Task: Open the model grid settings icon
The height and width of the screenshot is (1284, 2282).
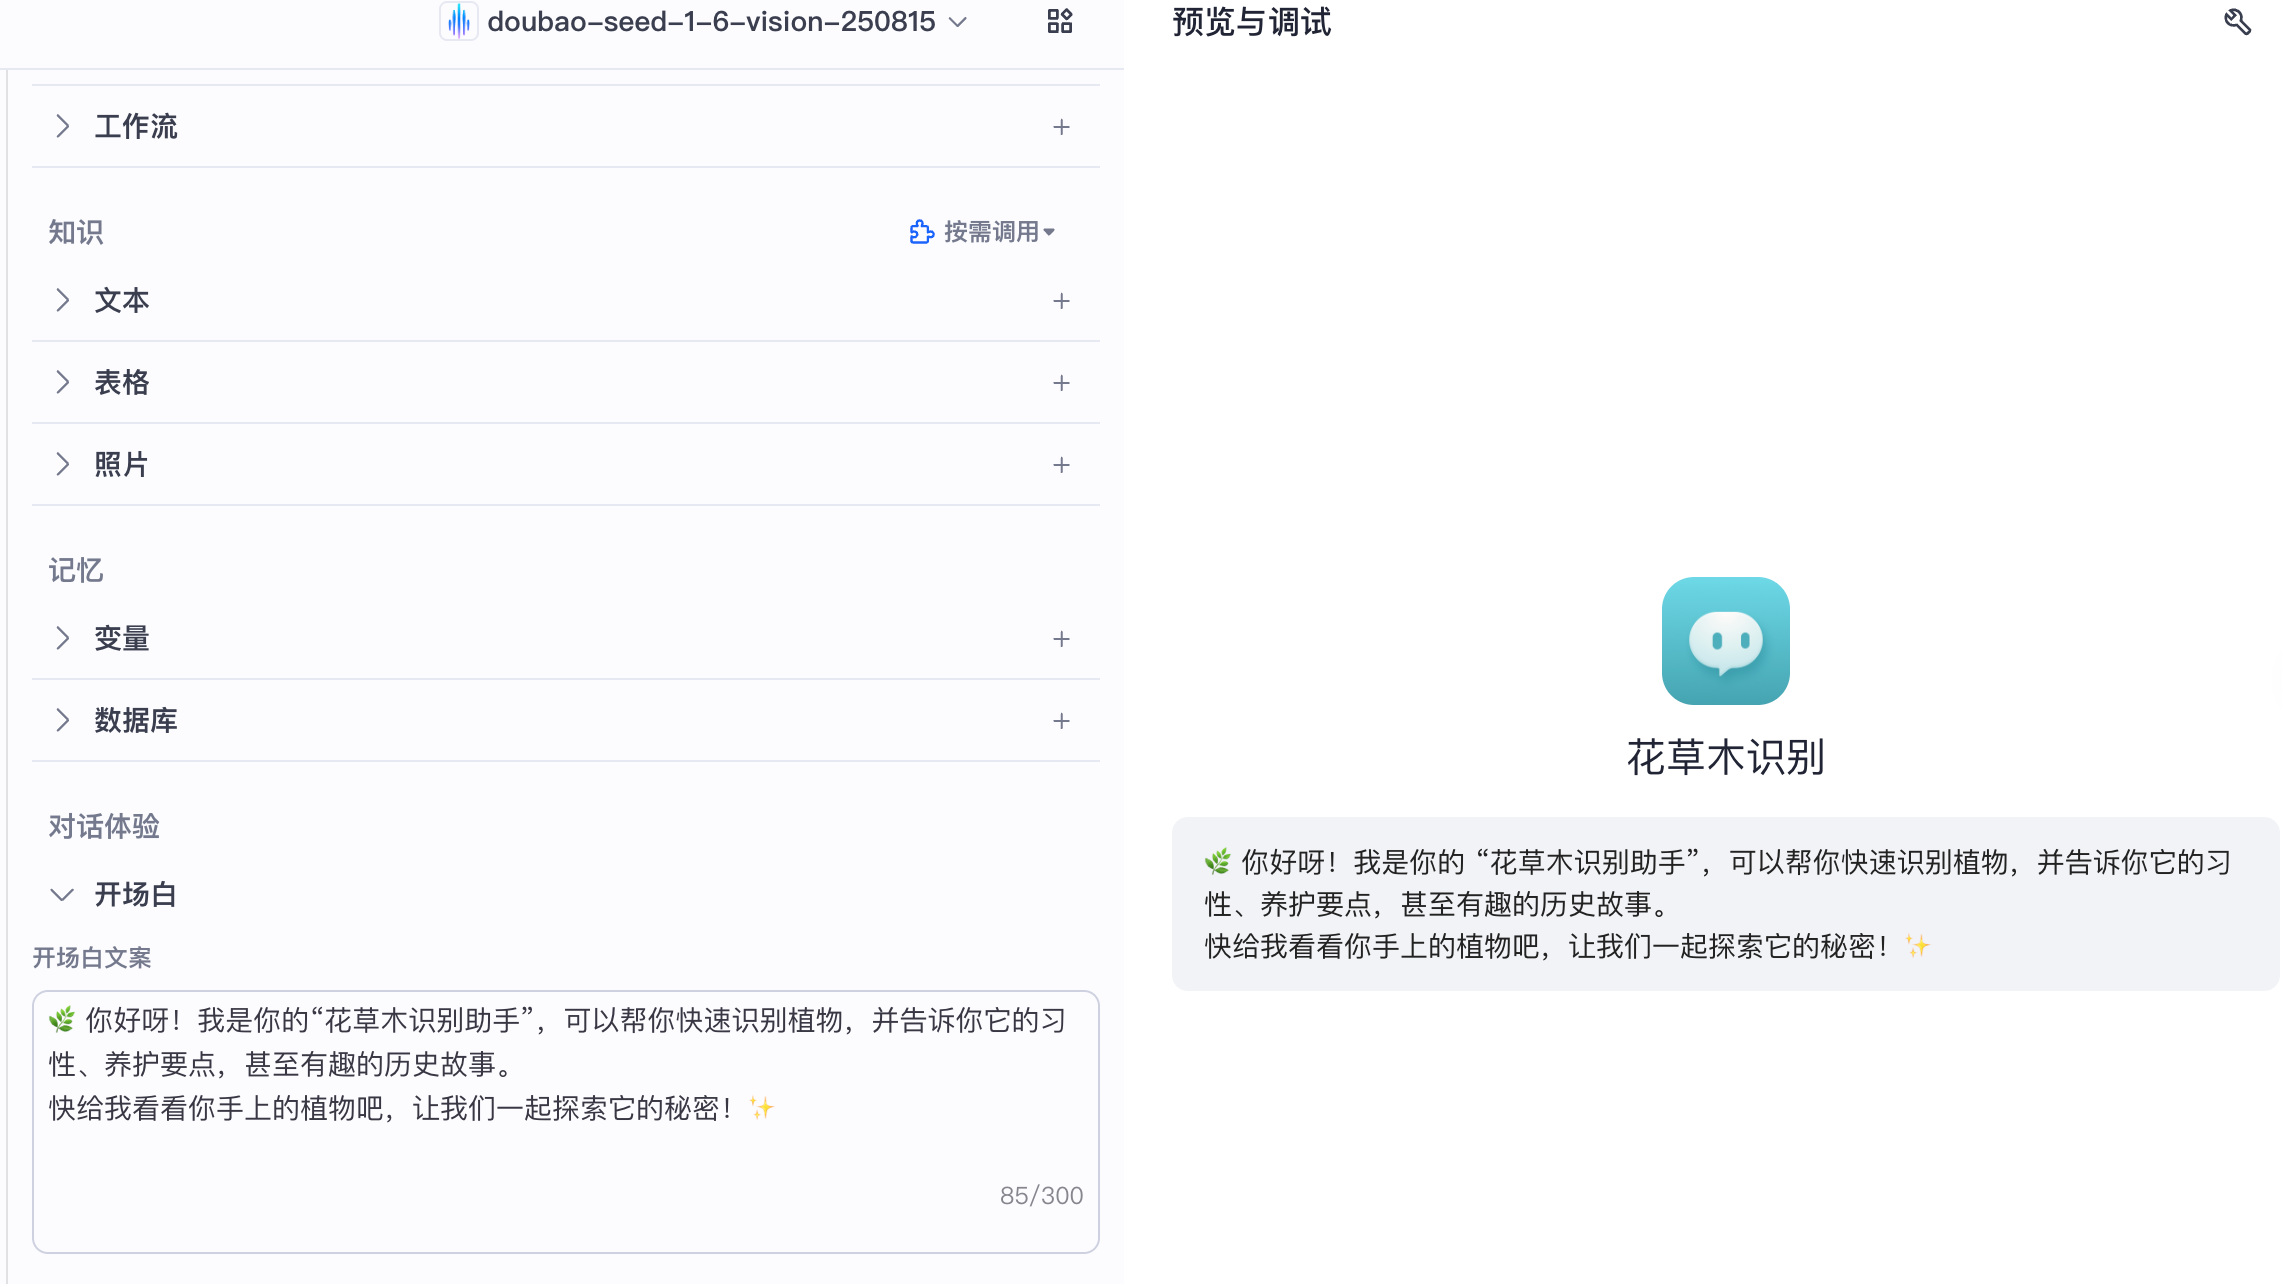Action: [1060, 21]
